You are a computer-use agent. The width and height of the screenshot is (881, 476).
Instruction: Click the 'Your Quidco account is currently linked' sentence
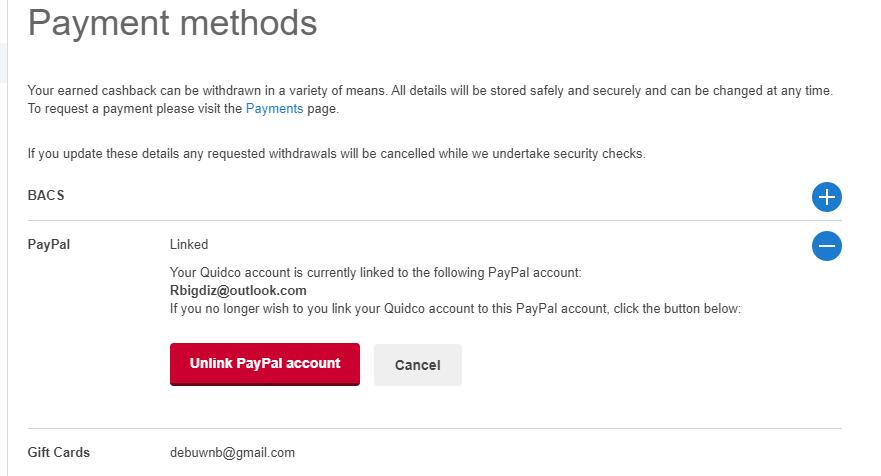pyautogui.click(x=375, y=272)
